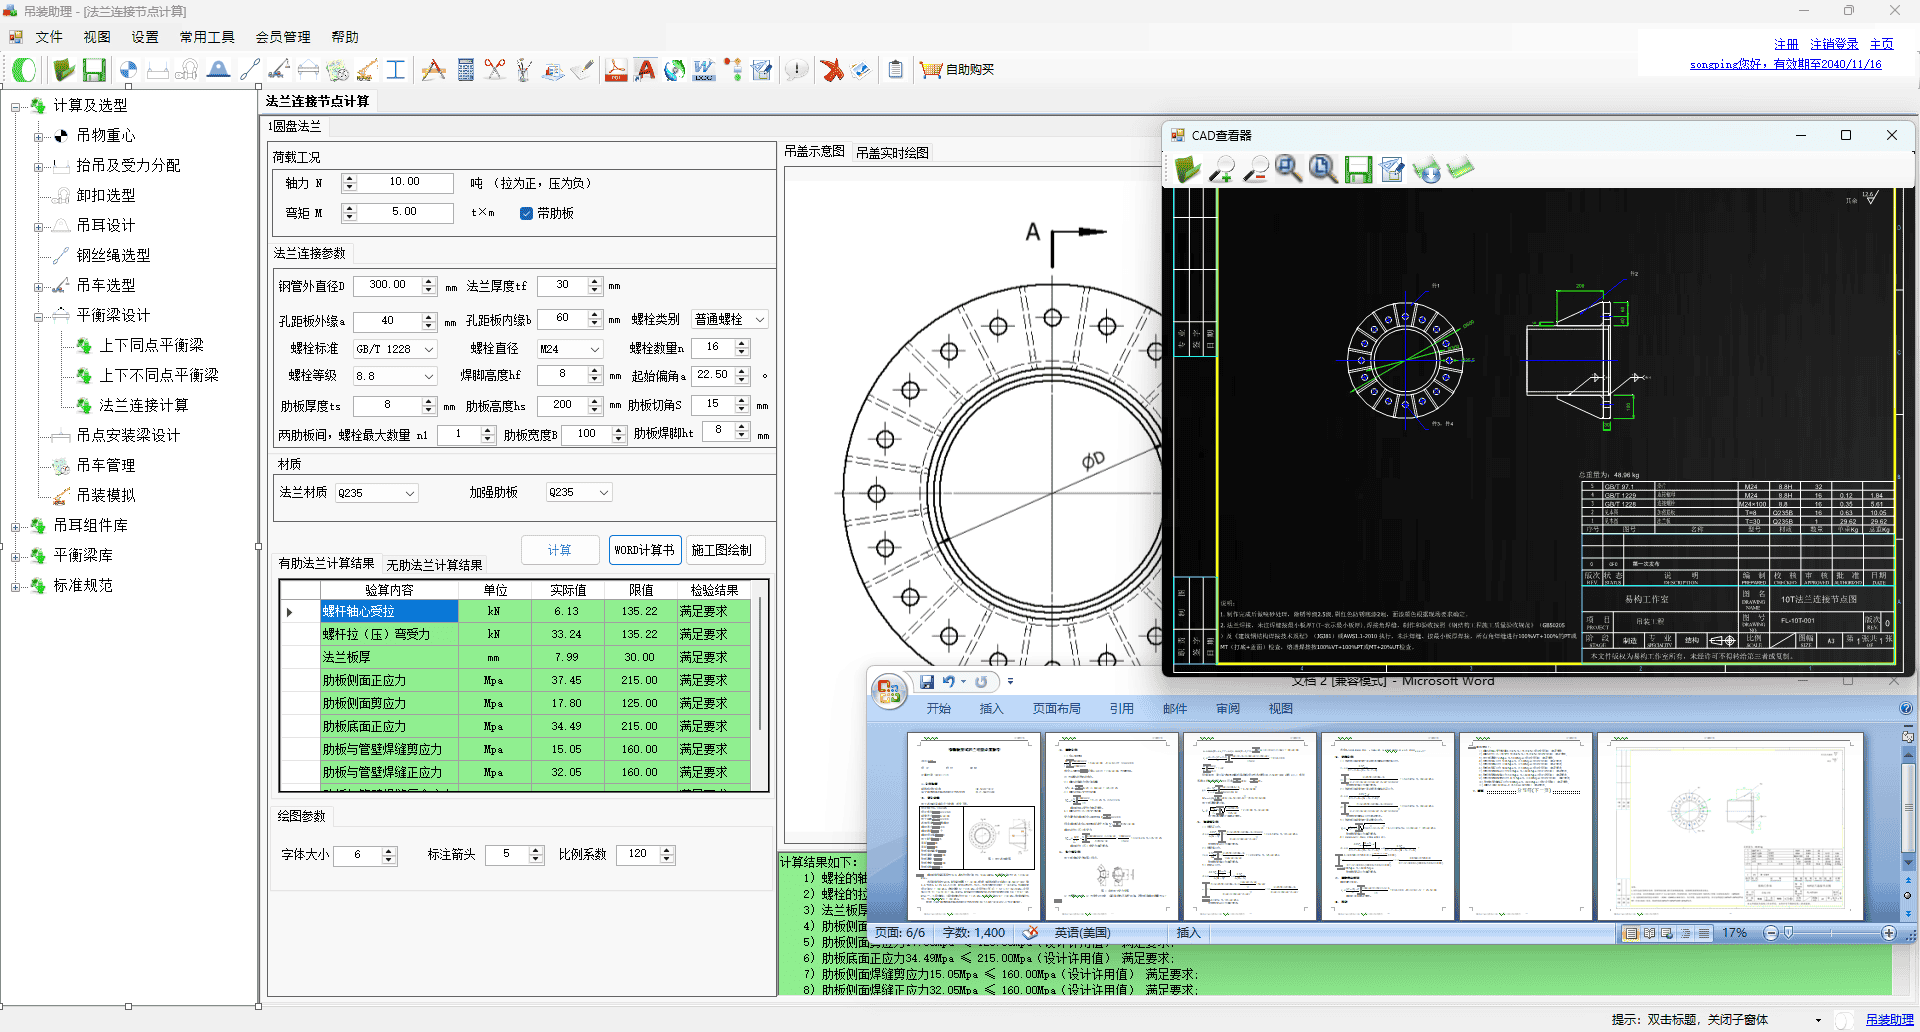Image resolution: width=1920 pixels, height=1032 pixels.
Task: Click the Word zoom slider handle
Action: pyautogui.click(x=1788, y=933)
